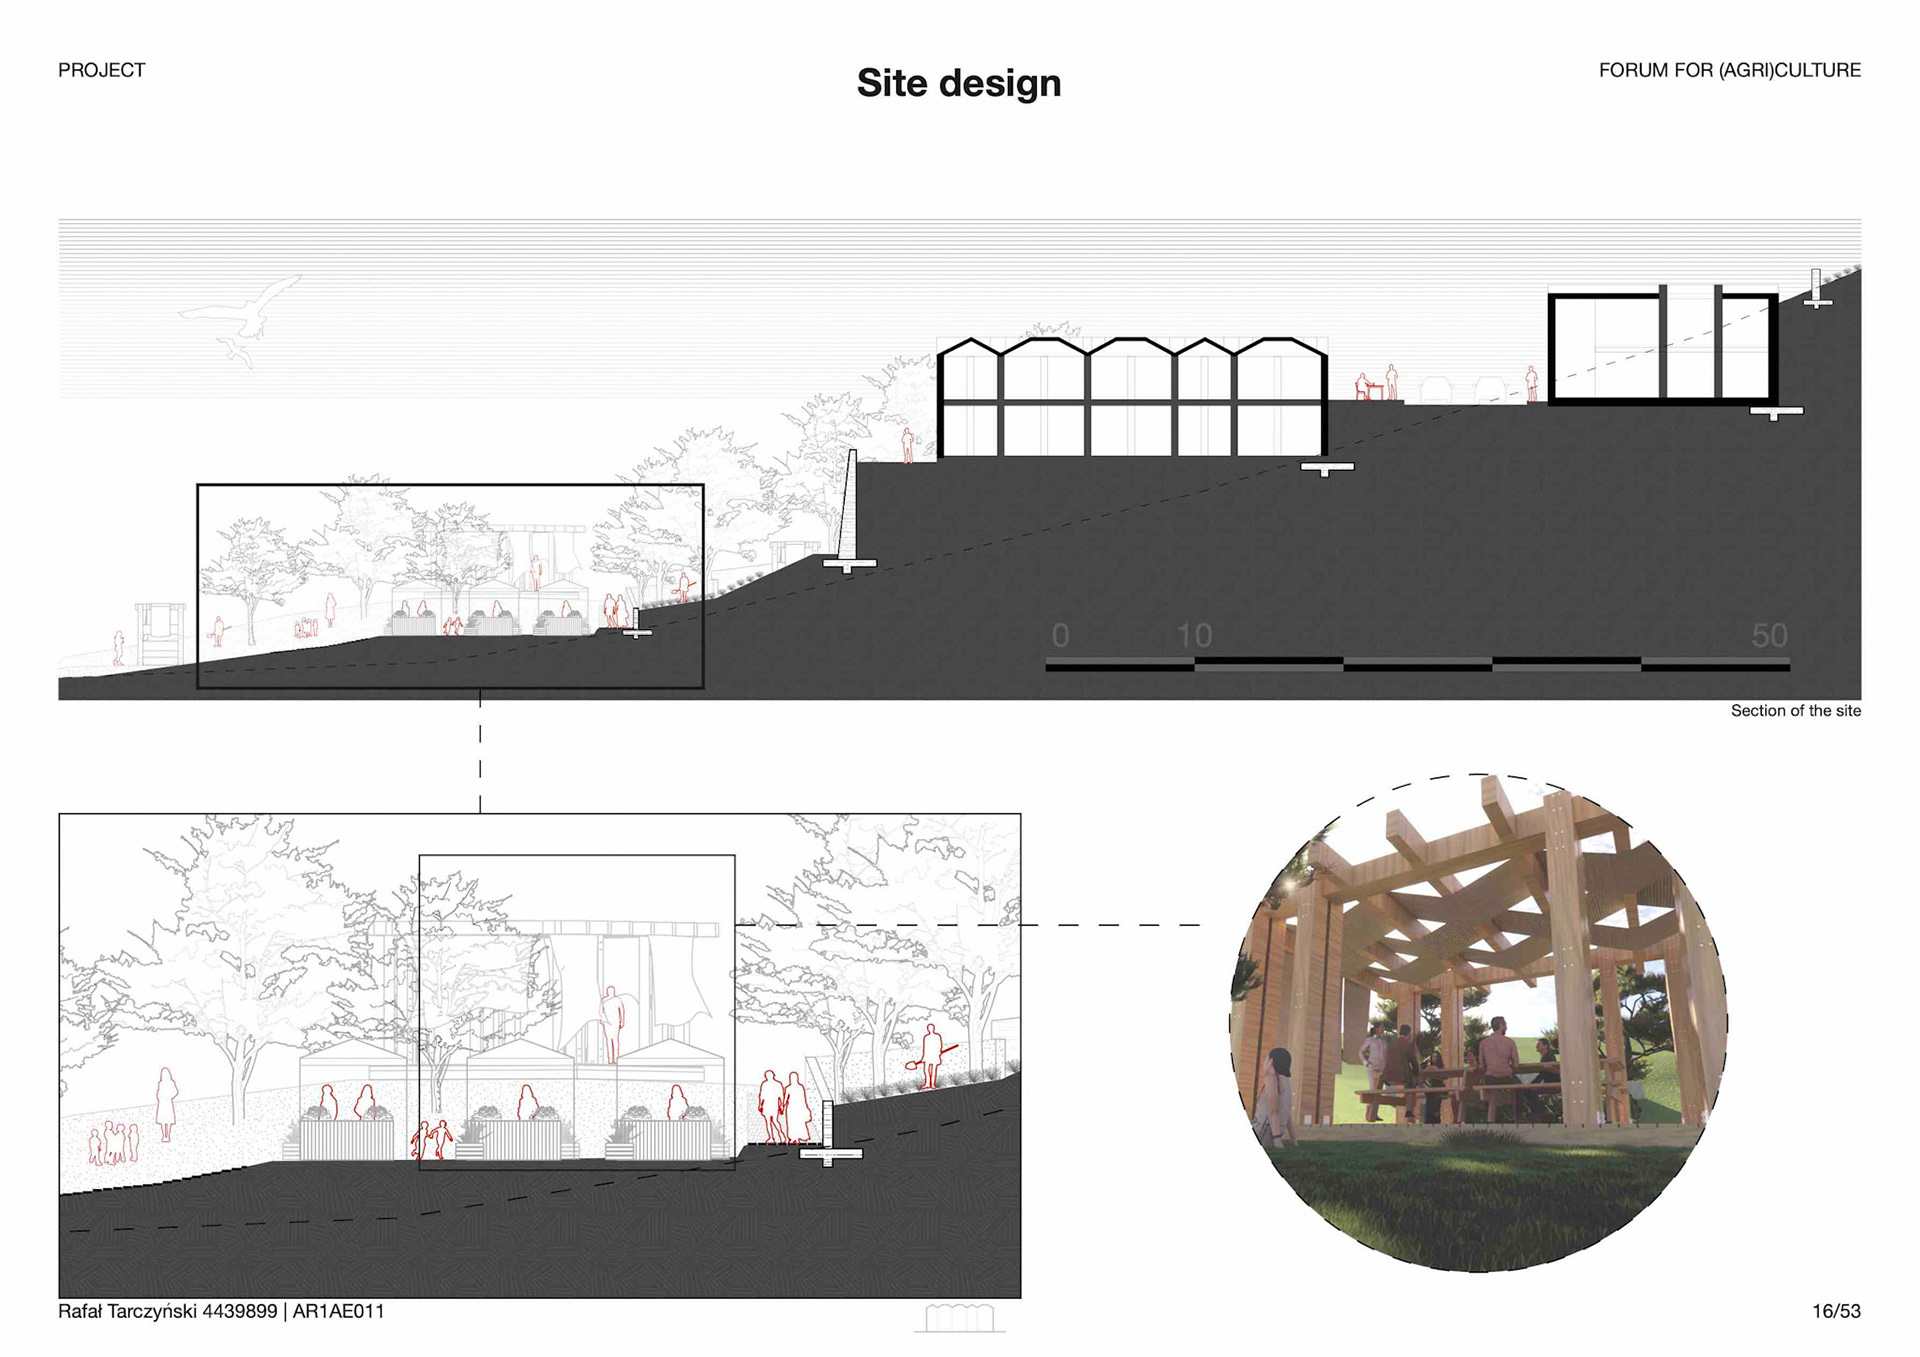Click the scale bar label 50
The width and height of the screenshot is (1920, 1357).
click(x=1769, y=636)
